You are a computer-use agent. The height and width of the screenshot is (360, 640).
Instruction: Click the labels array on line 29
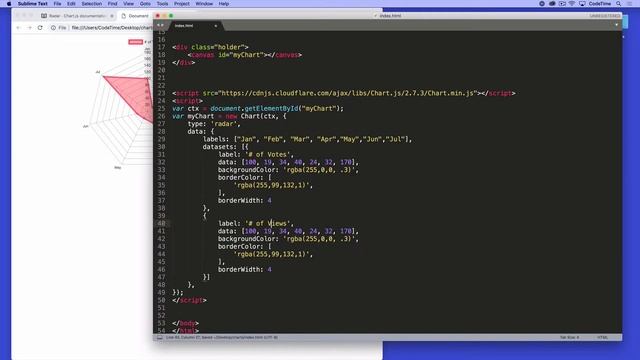(x=322, y=139)
